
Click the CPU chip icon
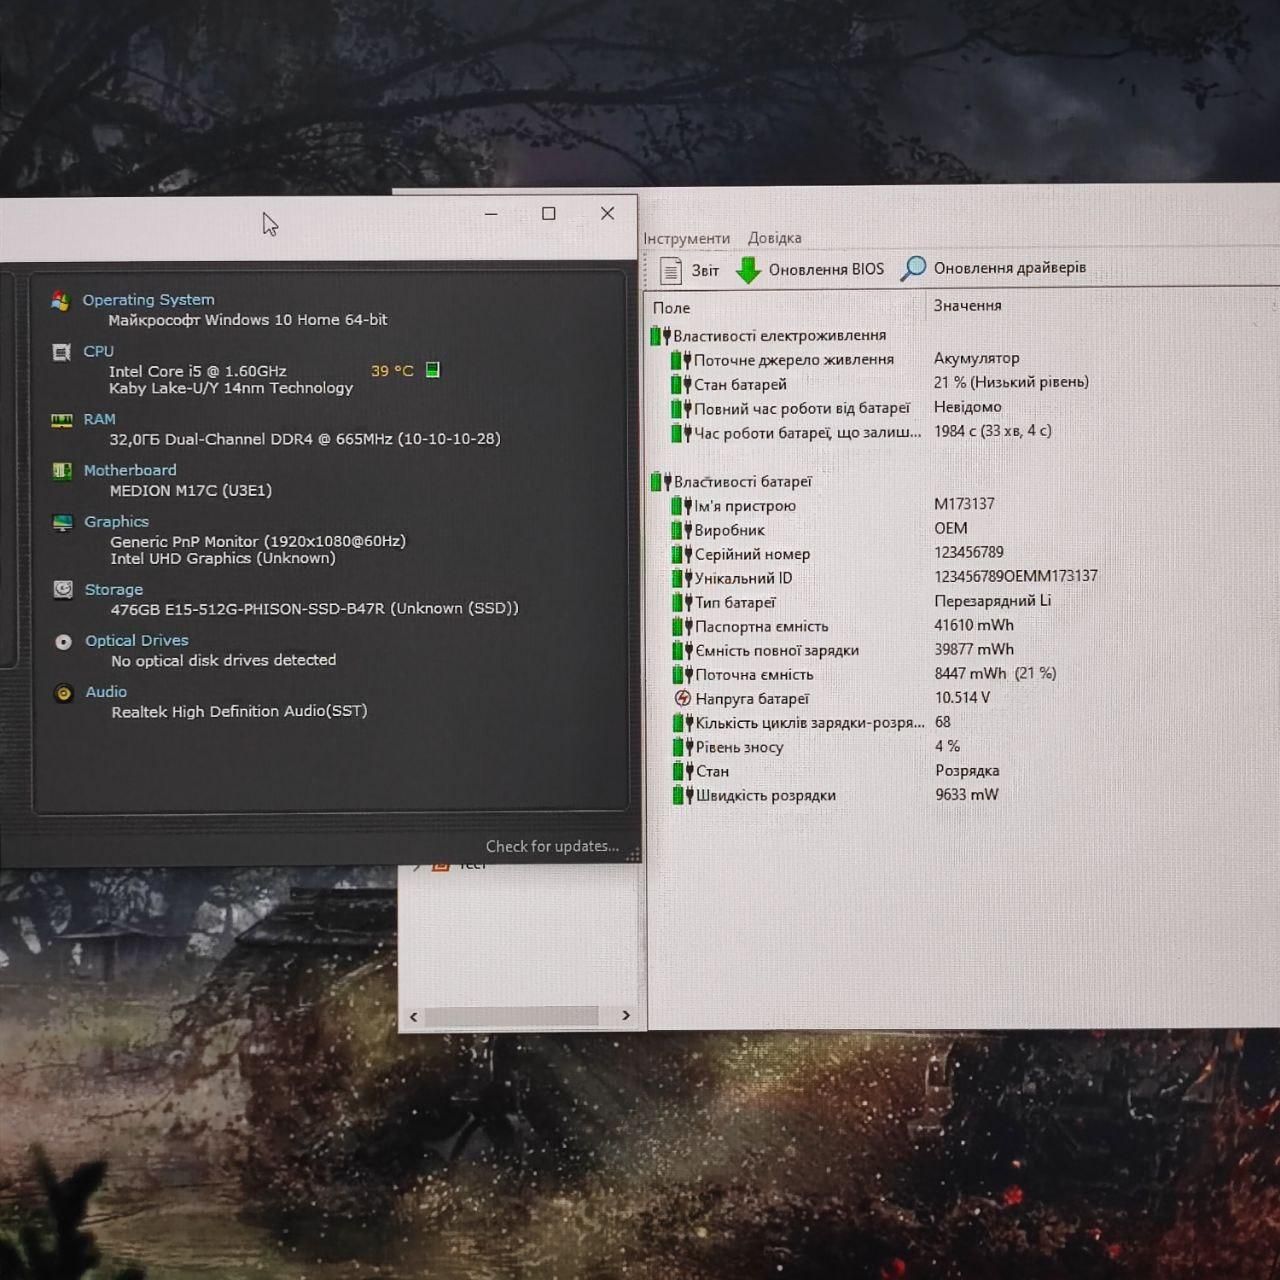pyautogui.click(x=61, y=352)
